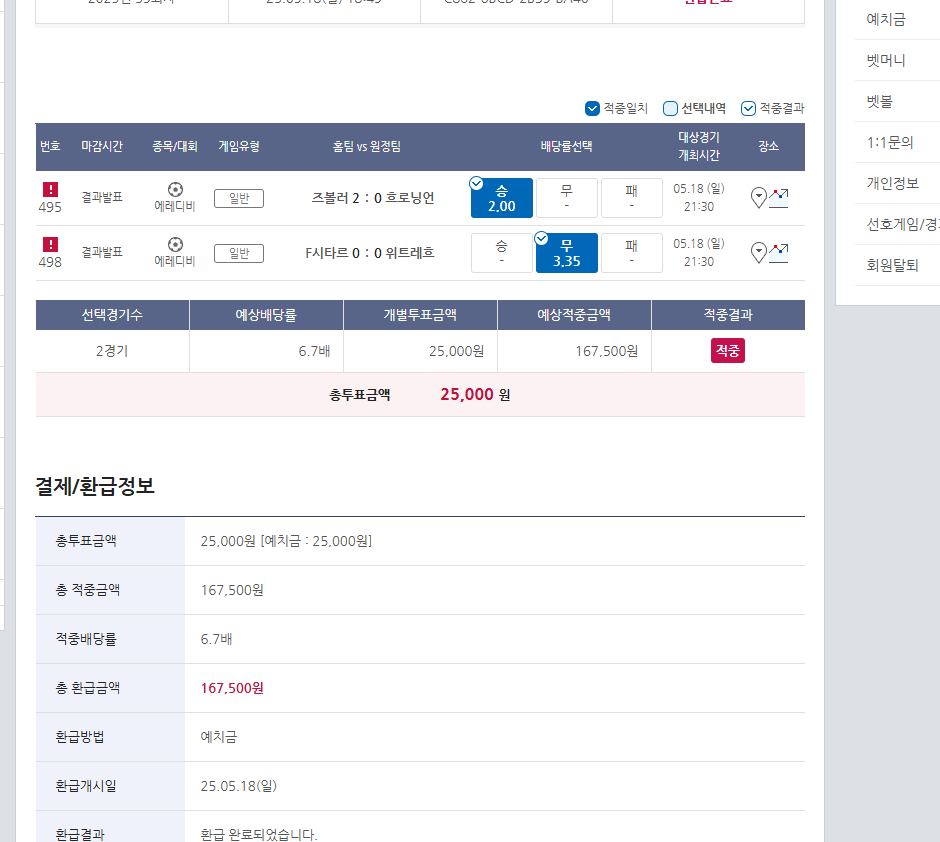Click the 총 적중금액 167,500원 value
Screen dimensions: 940x842
pyautogui.click(x=232, y=590)
